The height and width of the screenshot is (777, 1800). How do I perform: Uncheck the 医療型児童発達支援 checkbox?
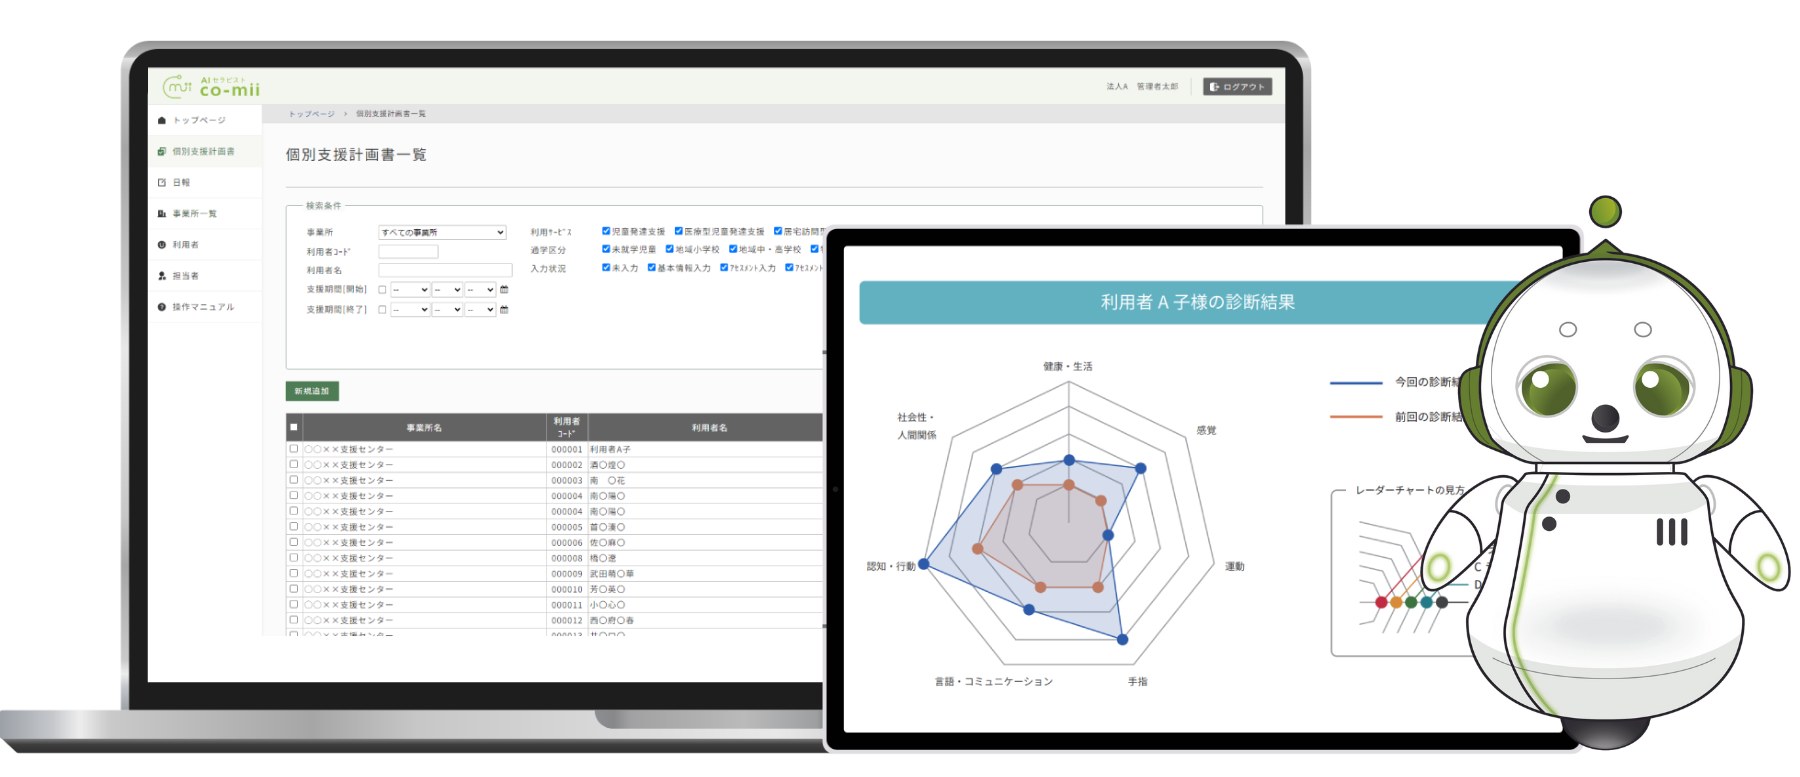(678, 231)
